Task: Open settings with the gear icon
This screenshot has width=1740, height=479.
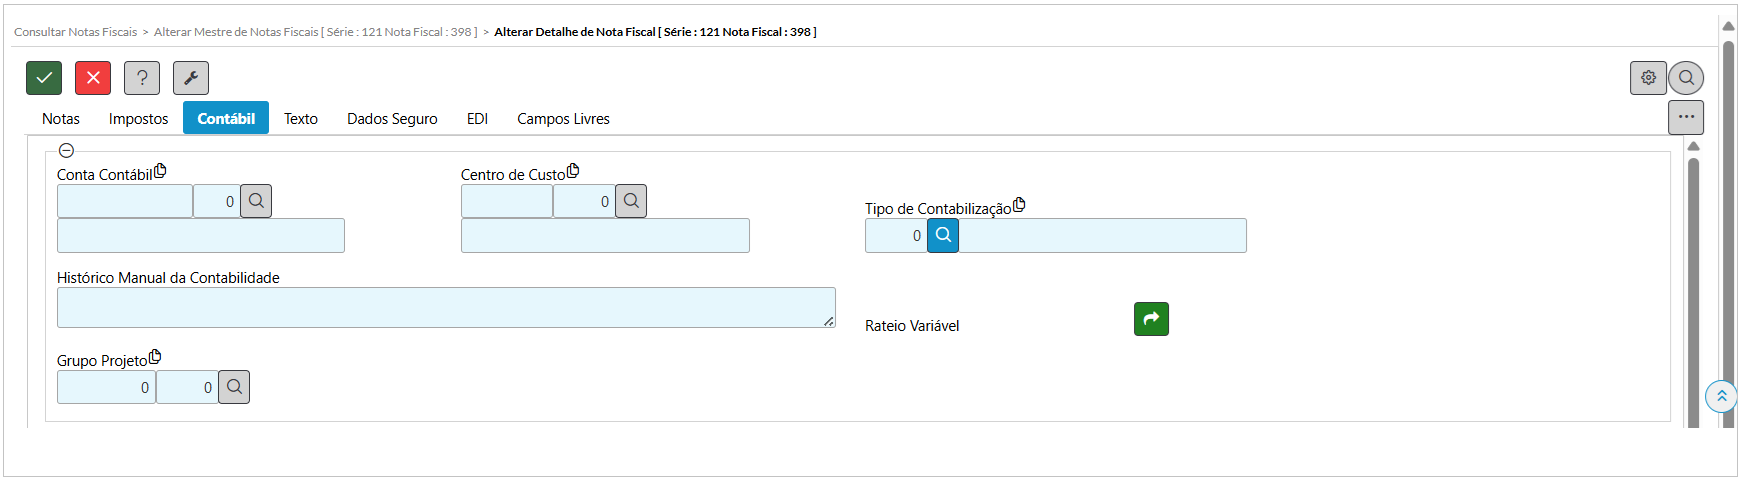Action: click(1648, 78)
